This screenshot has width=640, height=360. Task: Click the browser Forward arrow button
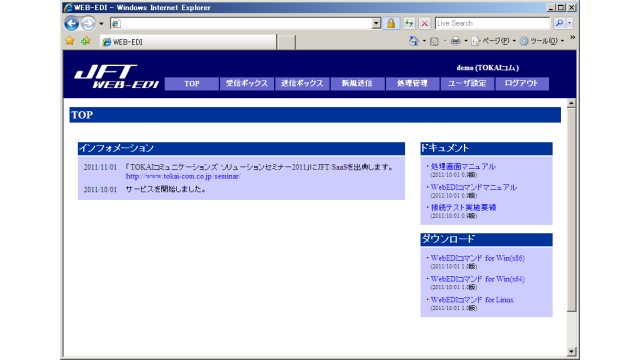[x=88, y=23]
